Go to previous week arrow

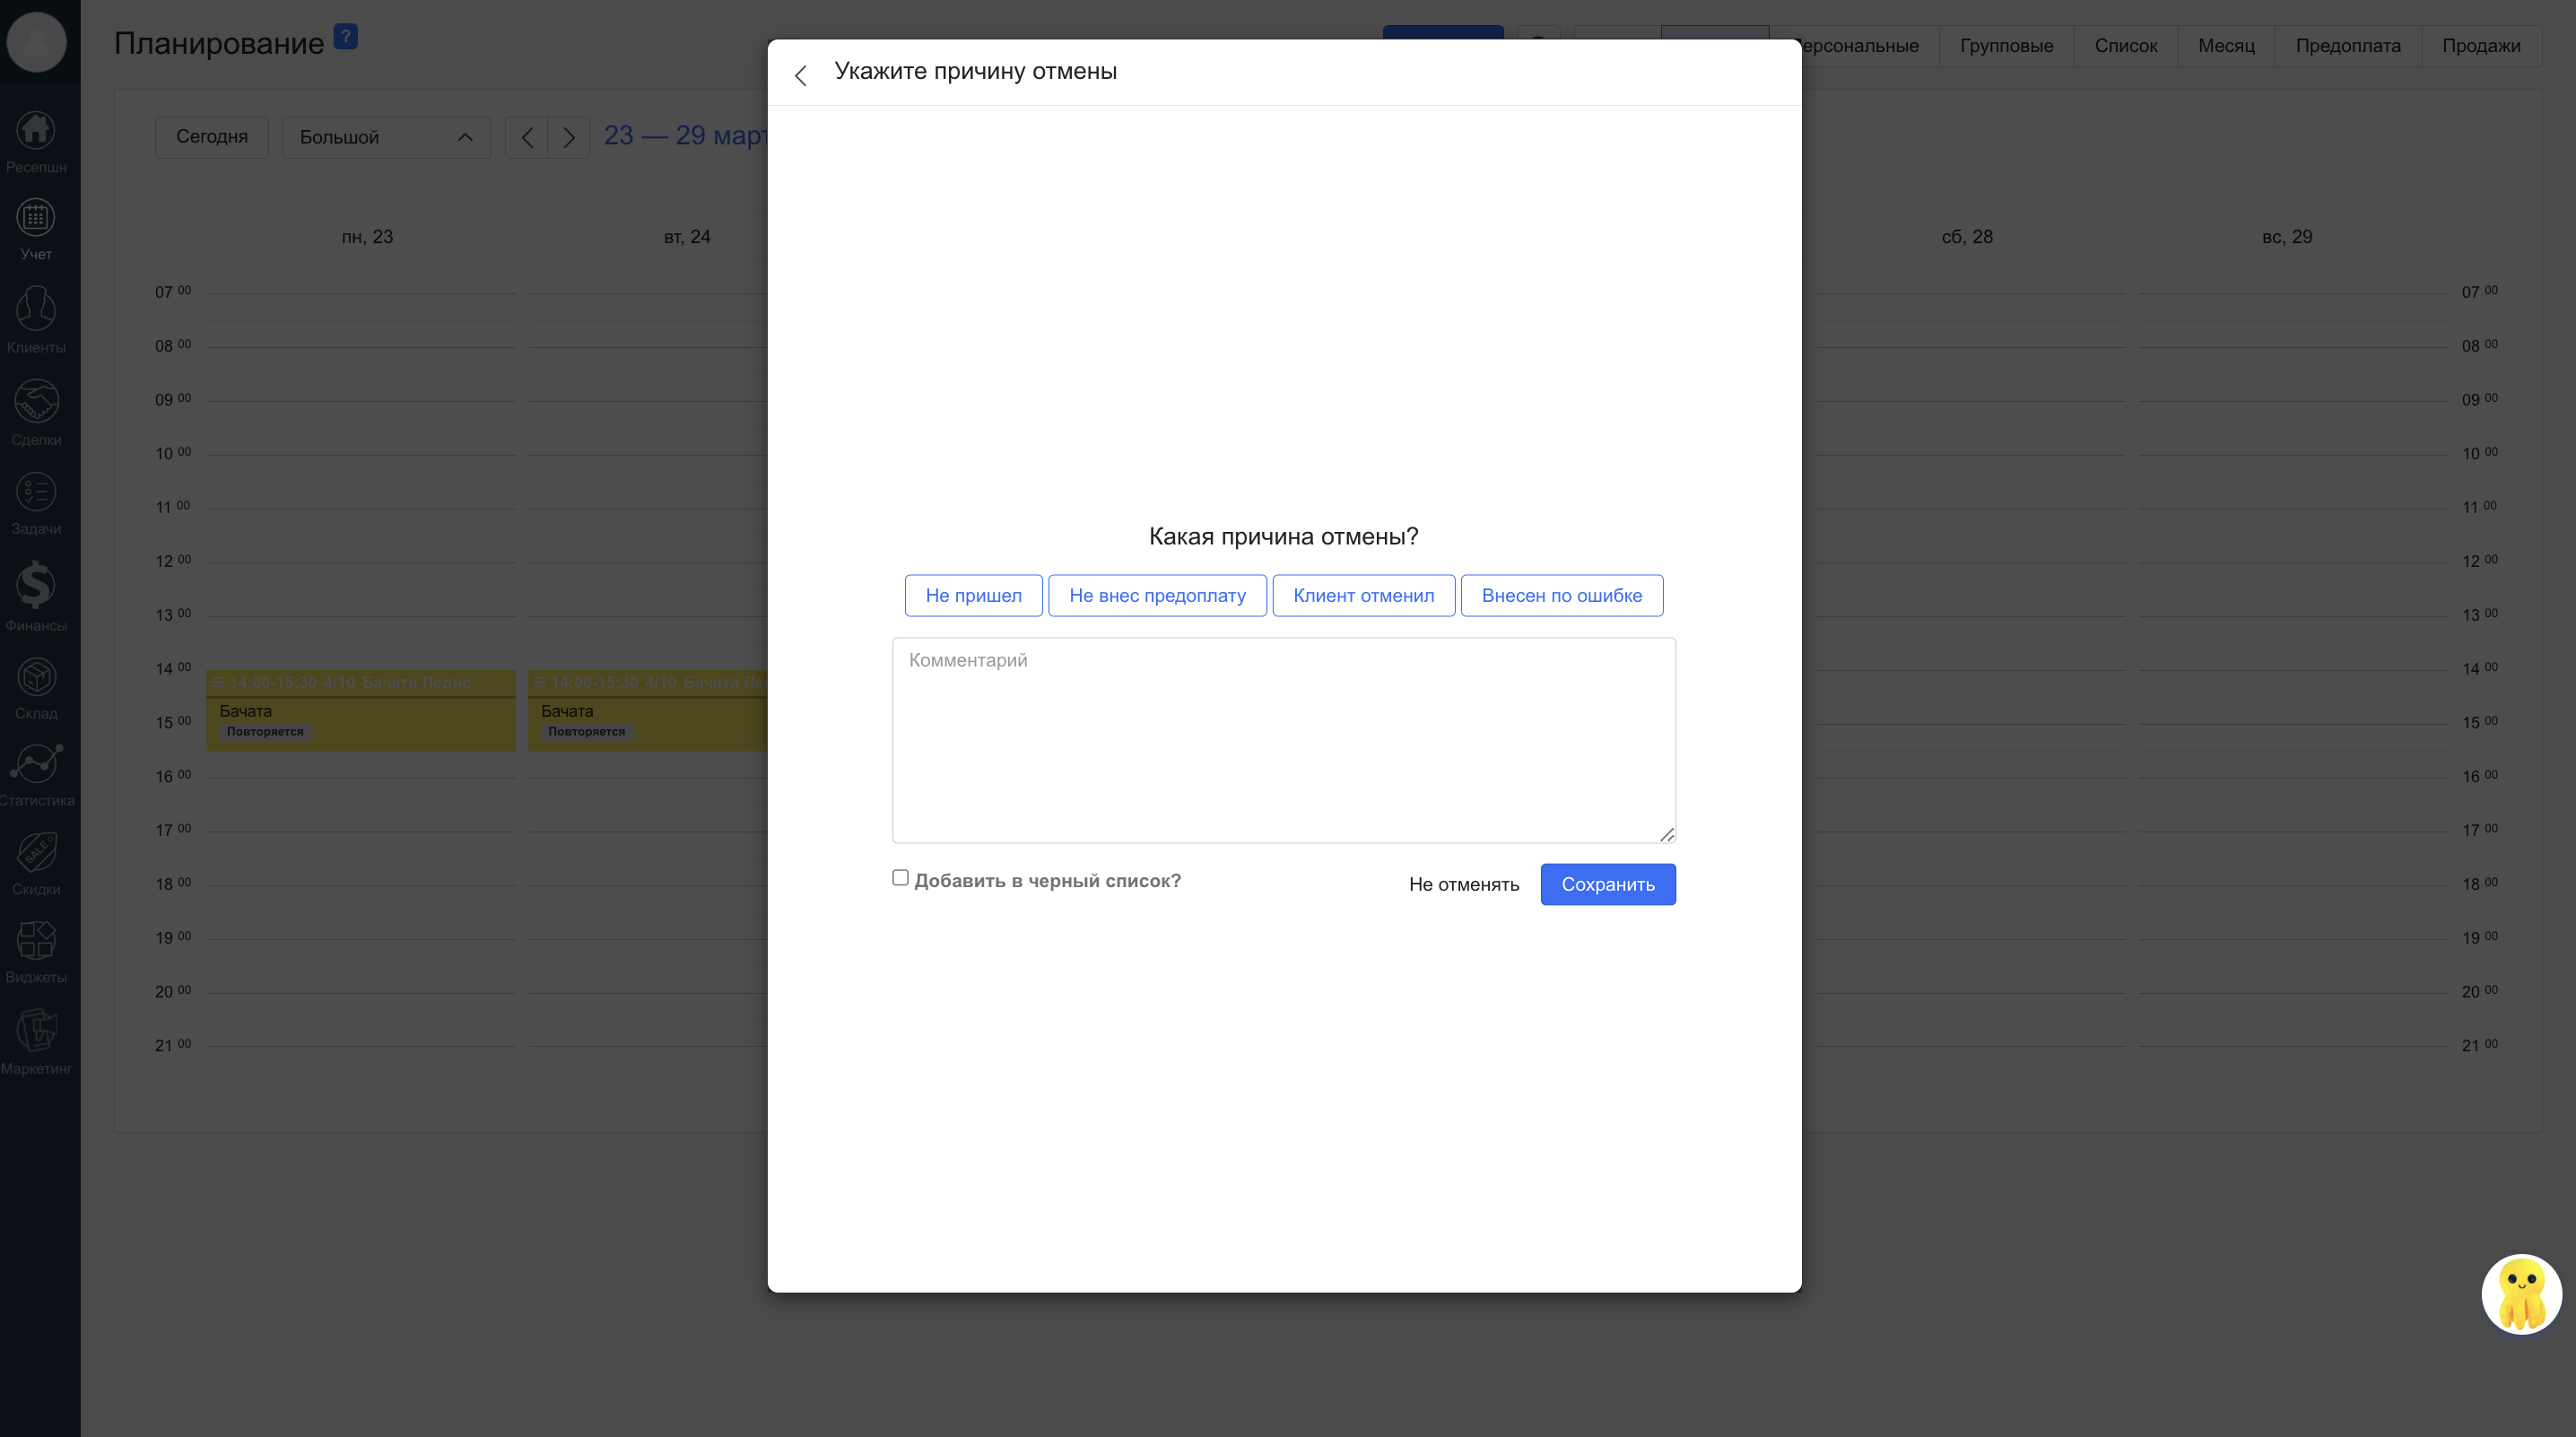527,137
